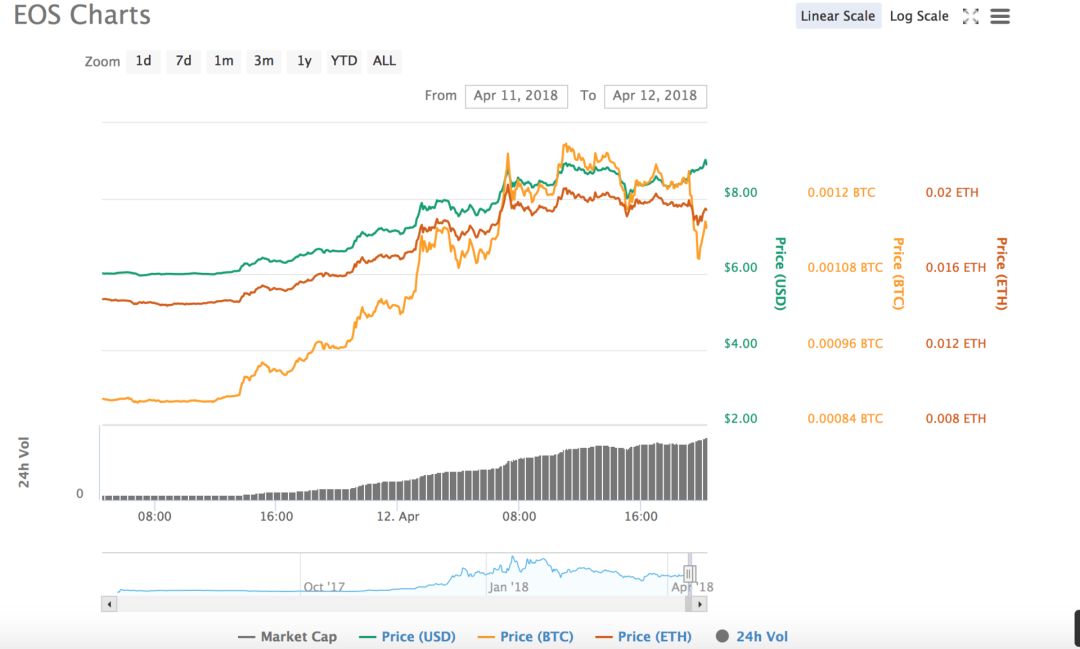Click the 0.00096 BTC axis label
The height and width of the screenshot is (649, 1080).
click(845, 343)
